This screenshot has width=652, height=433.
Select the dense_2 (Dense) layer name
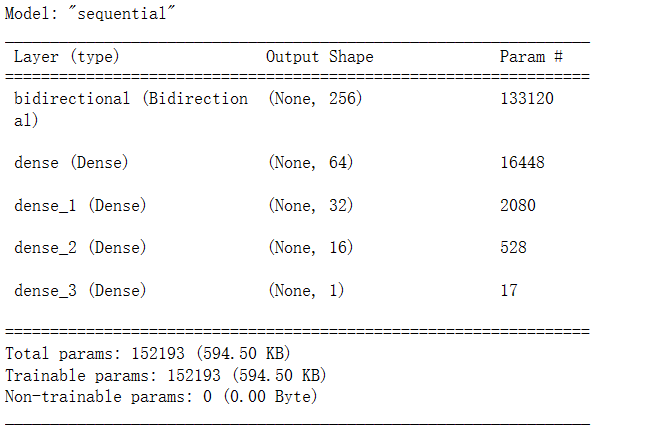coord(80,247)
